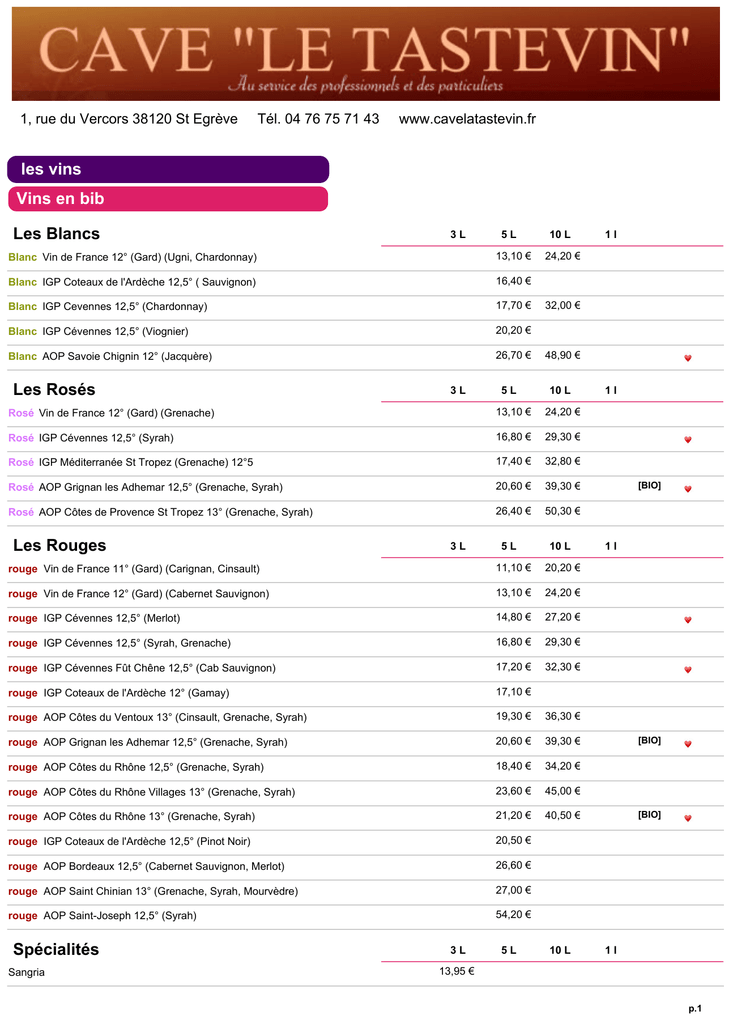
Task: Click the Cave Le Tastevin header banner
Action: pos(366,54)
